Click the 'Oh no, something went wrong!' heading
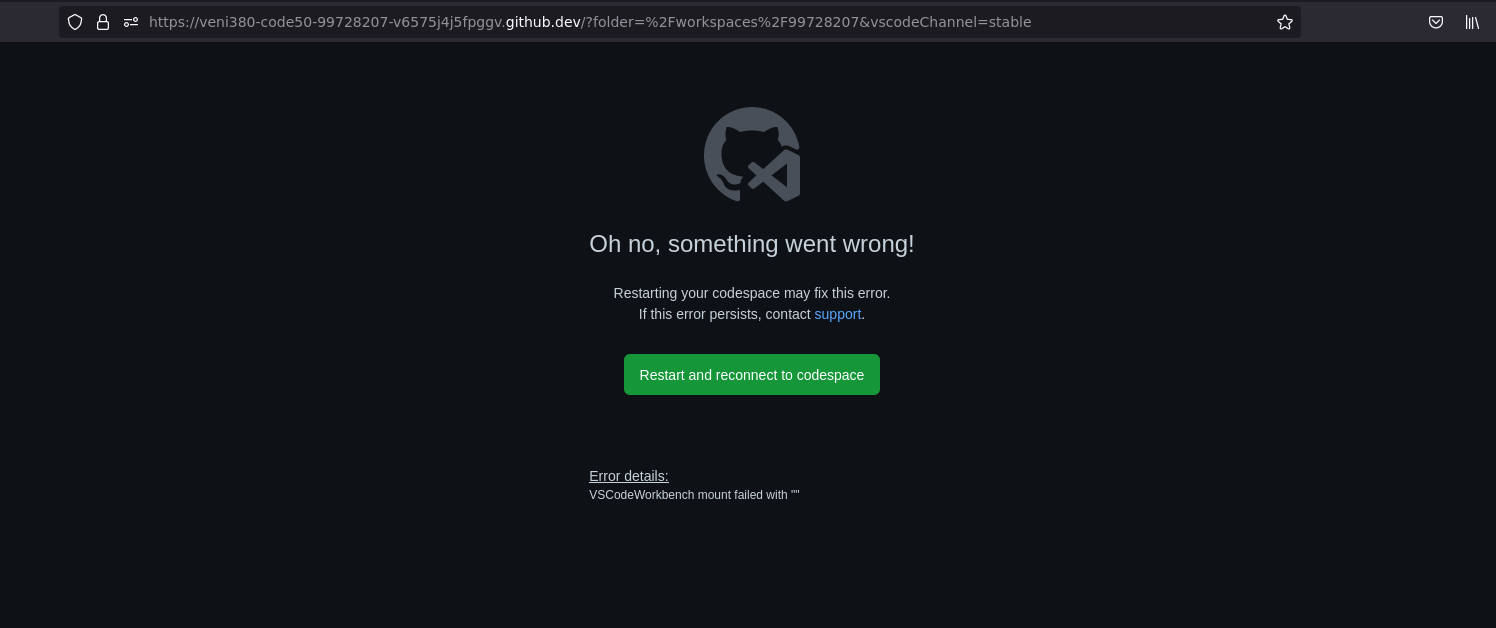Image resolution: width=1496 pixels, height=628 pixels. pos(752,244)
